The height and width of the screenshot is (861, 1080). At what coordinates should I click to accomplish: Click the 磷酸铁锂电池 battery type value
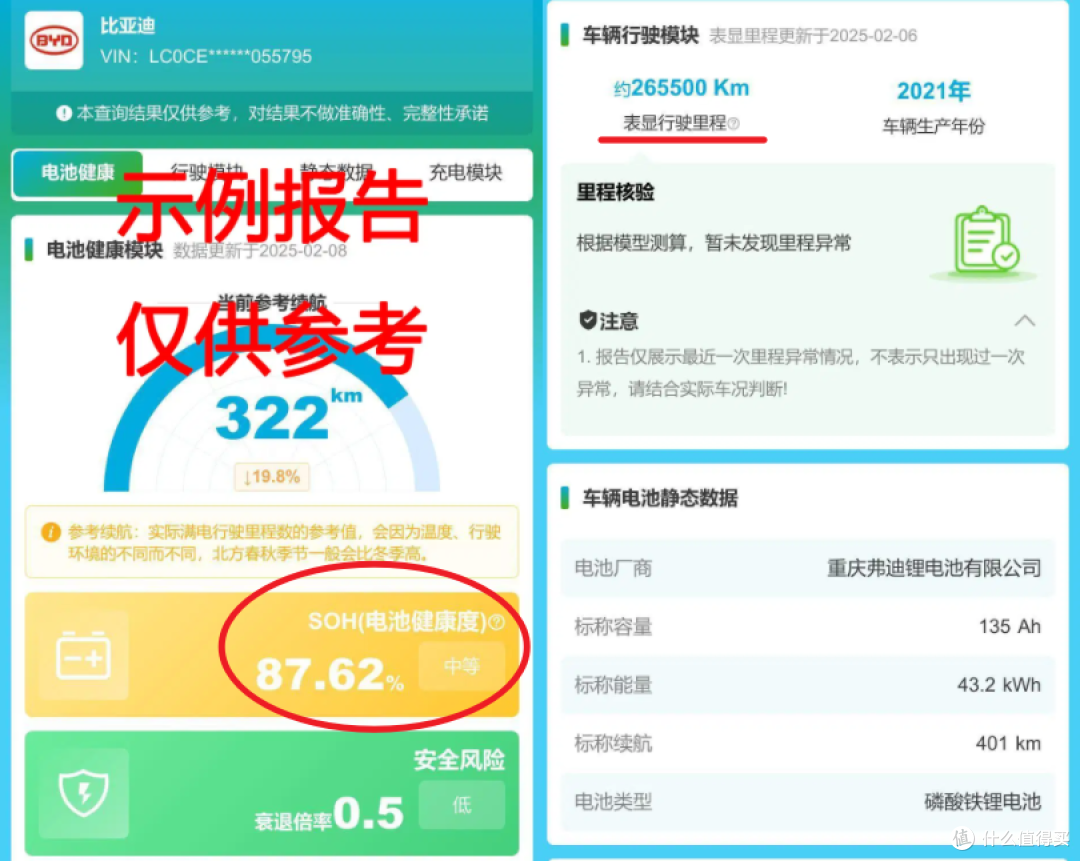click(x=982, y=802)
